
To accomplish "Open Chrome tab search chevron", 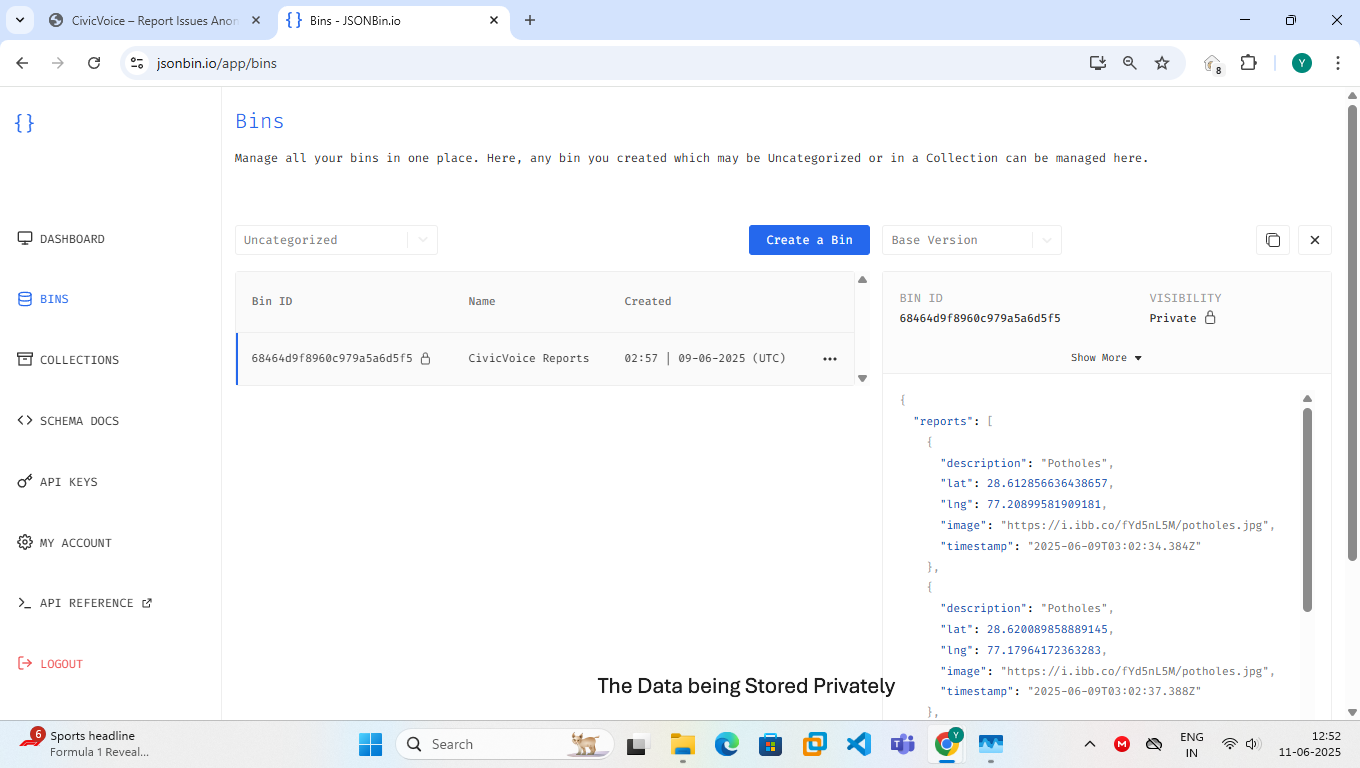I will point(19,20).
